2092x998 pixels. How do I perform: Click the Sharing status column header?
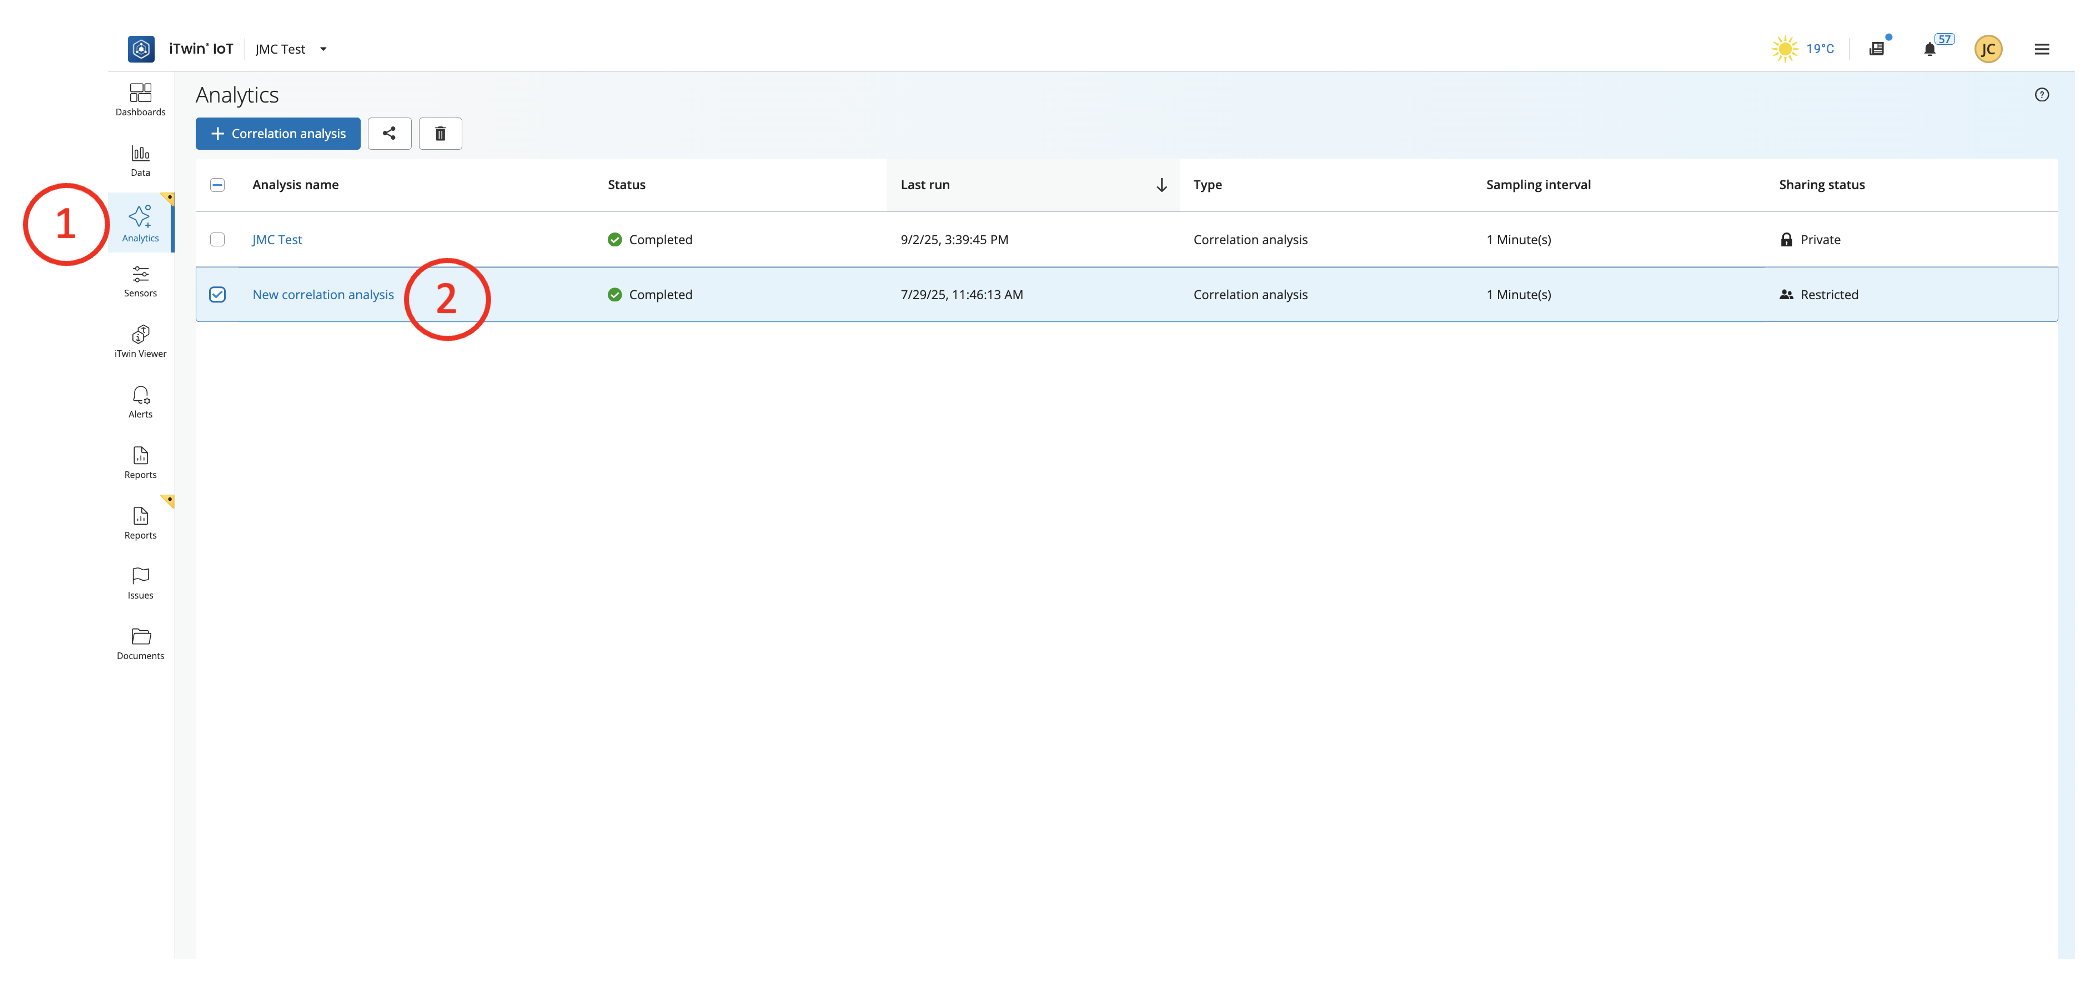pyautogui.click(x=1821, y=185)
